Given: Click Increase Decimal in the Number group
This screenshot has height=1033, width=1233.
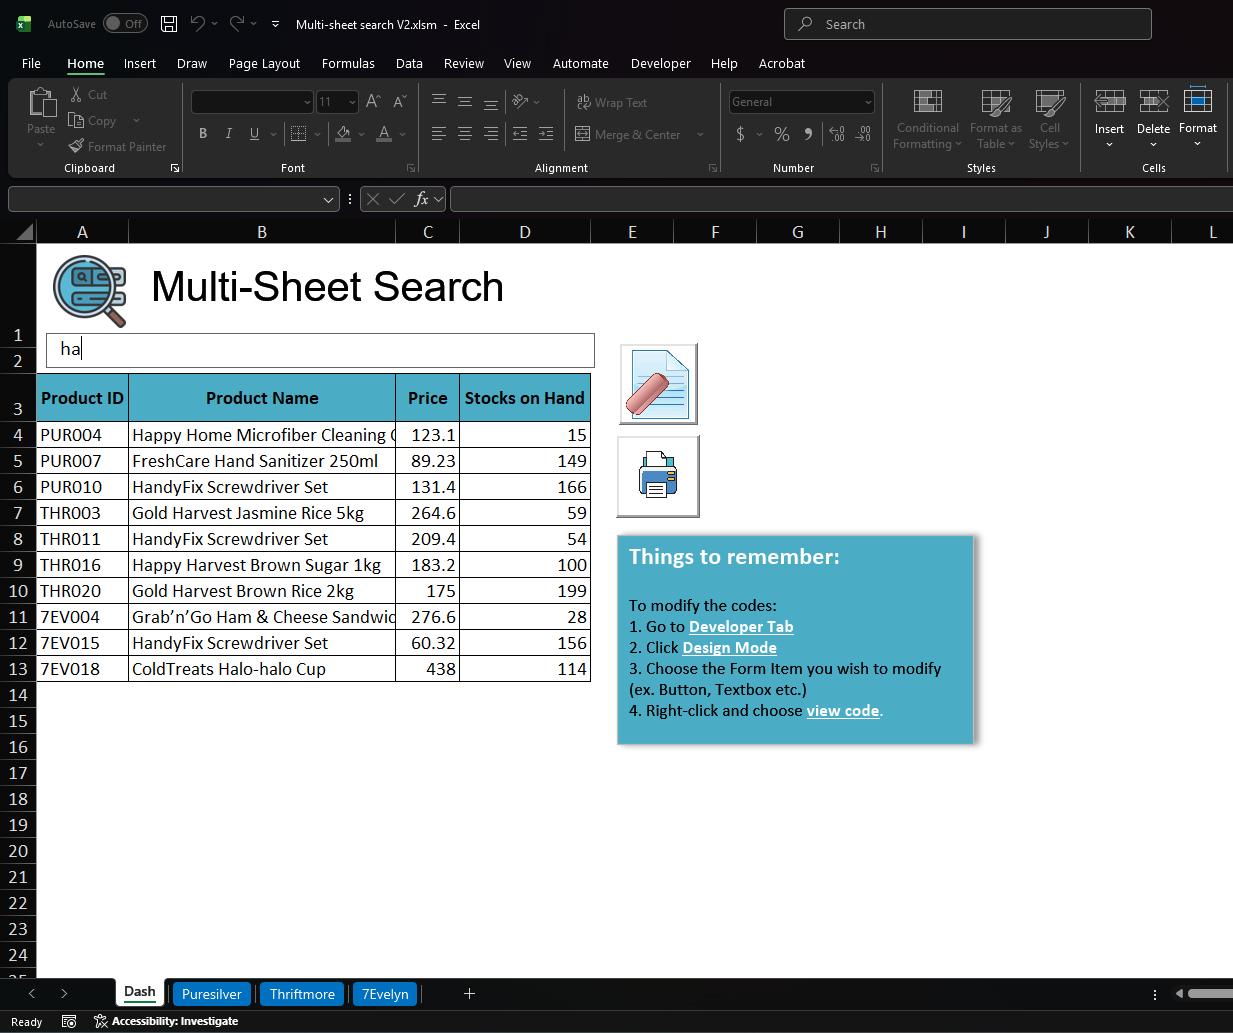Looking at the screenshot, I should click(x=836, y=132).
